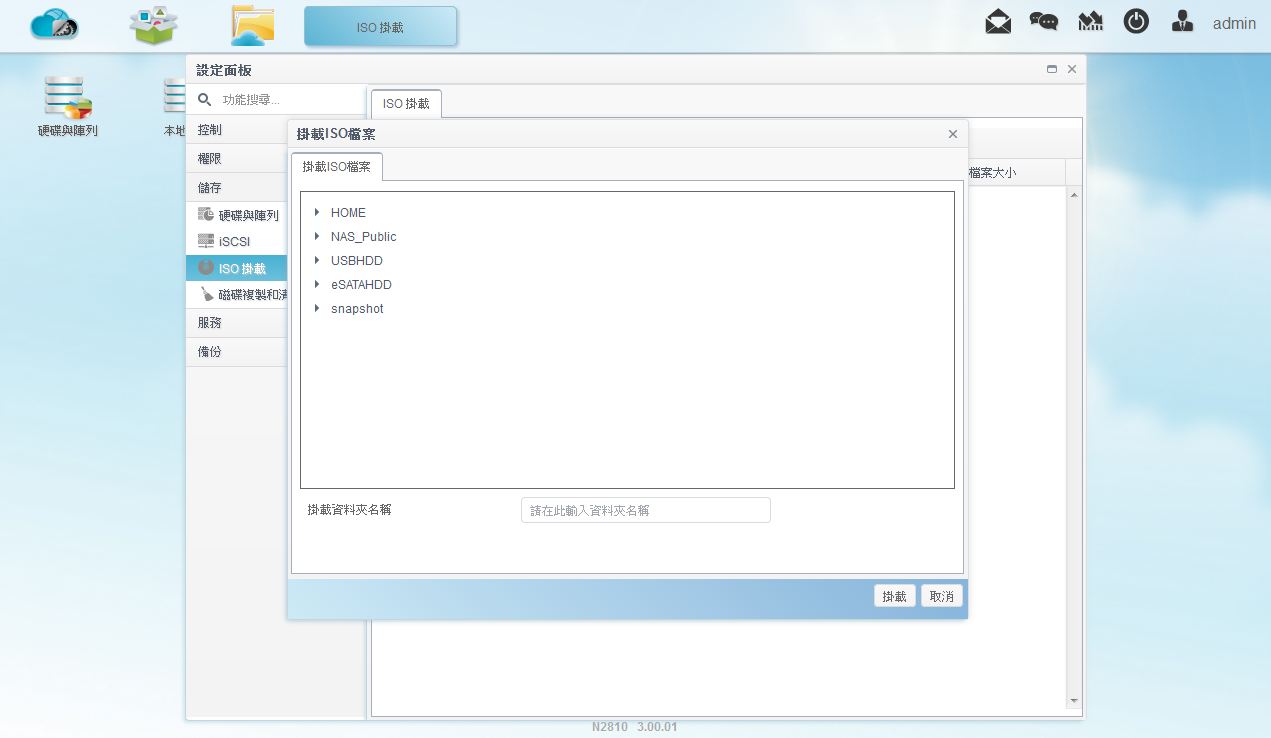Switch to the ISO 掛載 taskbar window button

(380, 26)
